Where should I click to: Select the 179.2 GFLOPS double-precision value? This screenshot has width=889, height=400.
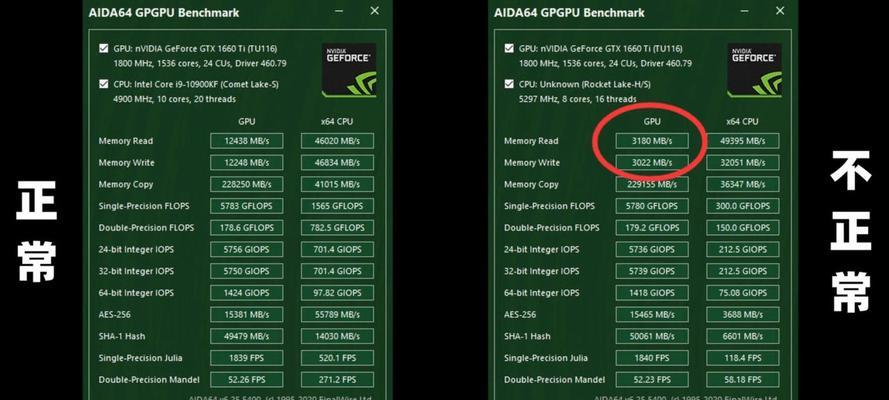(x=652, y=228)
